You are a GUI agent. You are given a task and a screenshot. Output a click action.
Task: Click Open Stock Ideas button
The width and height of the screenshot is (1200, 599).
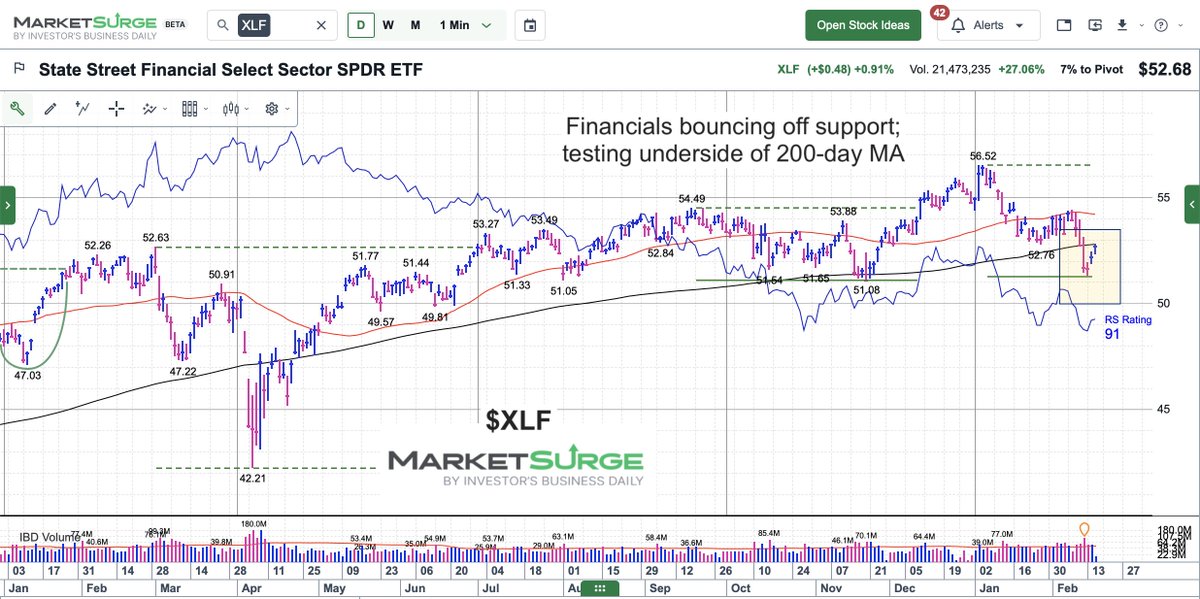click(x=863, y=25)
